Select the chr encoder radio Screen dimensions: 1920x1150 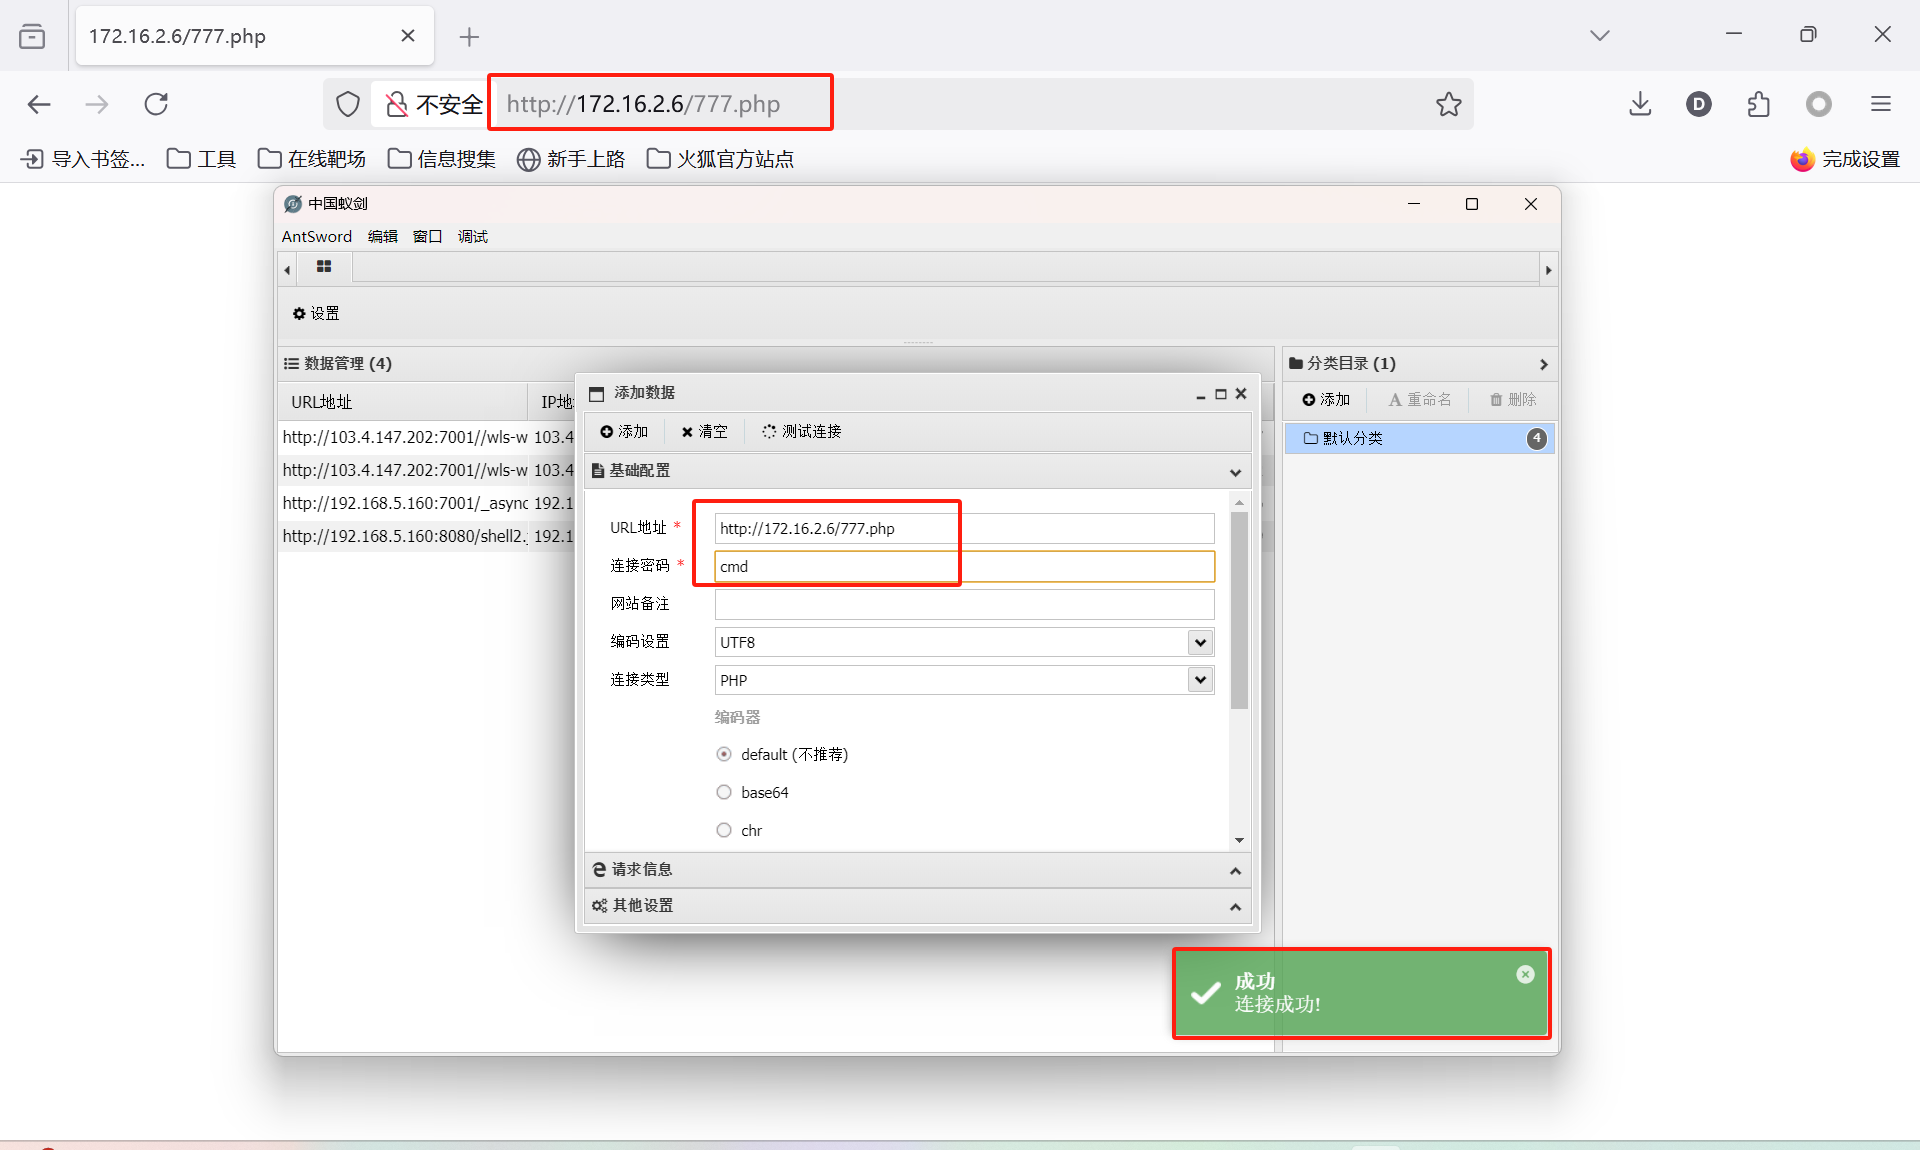(724, 830)
